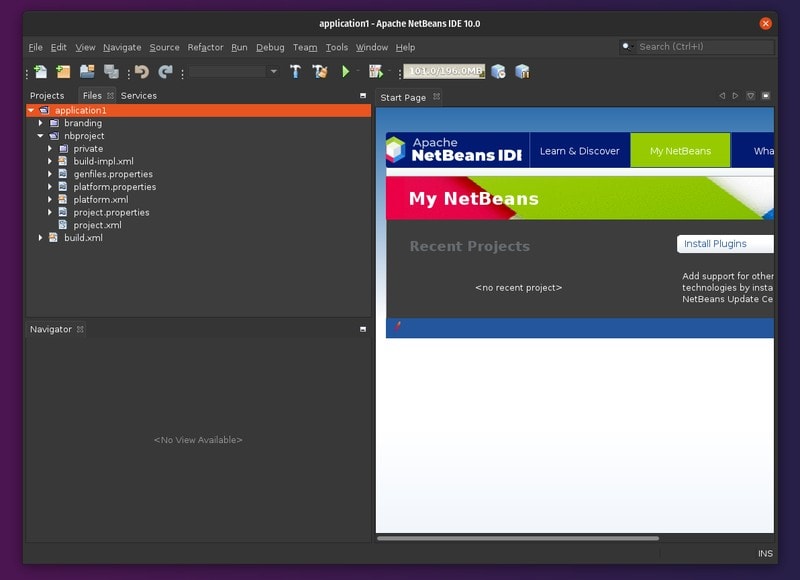Open the Source menu

coord(164,47)
